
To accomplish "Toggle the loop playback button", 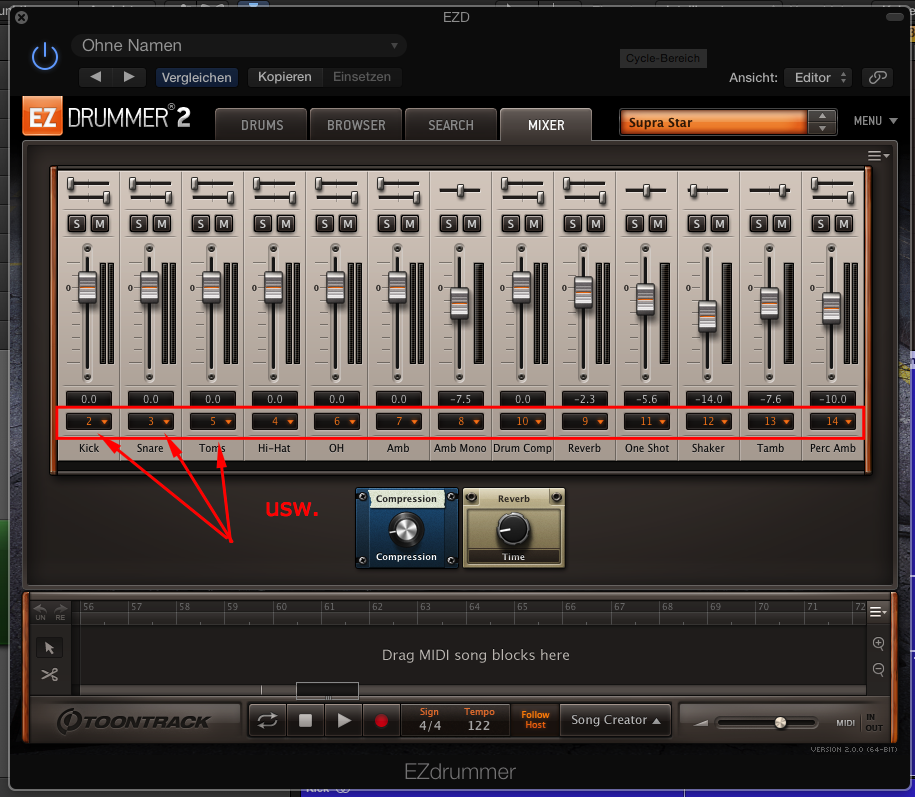I will [x=267, y=721].
